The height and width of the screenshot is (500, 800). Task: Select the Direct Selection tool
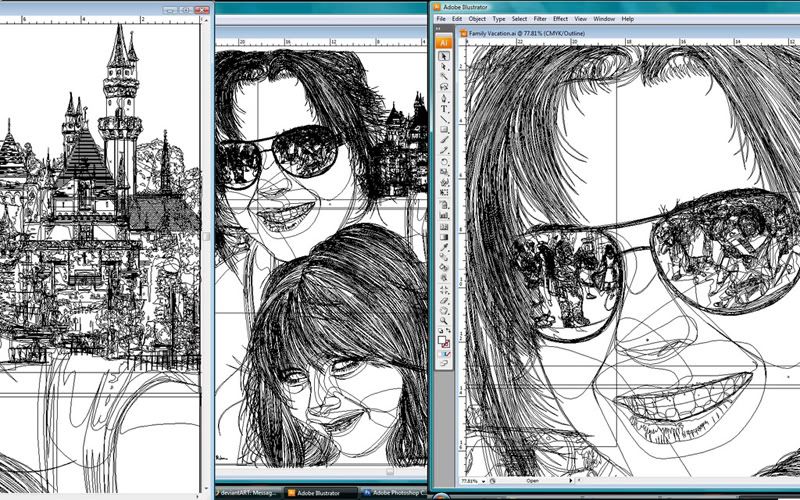[x=443, y=66]
